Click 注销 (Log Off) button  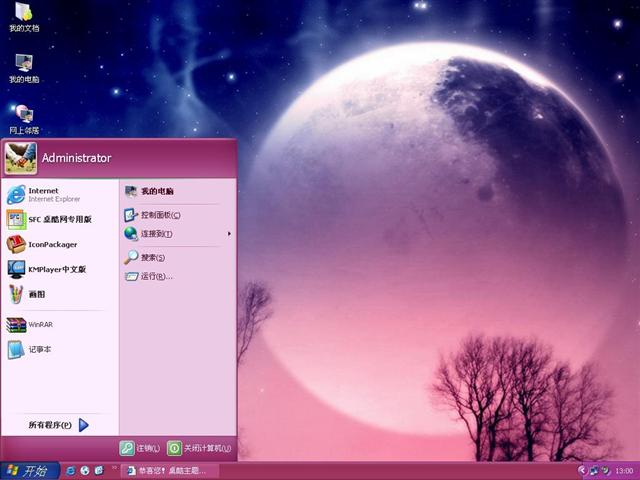click(140, 448)
